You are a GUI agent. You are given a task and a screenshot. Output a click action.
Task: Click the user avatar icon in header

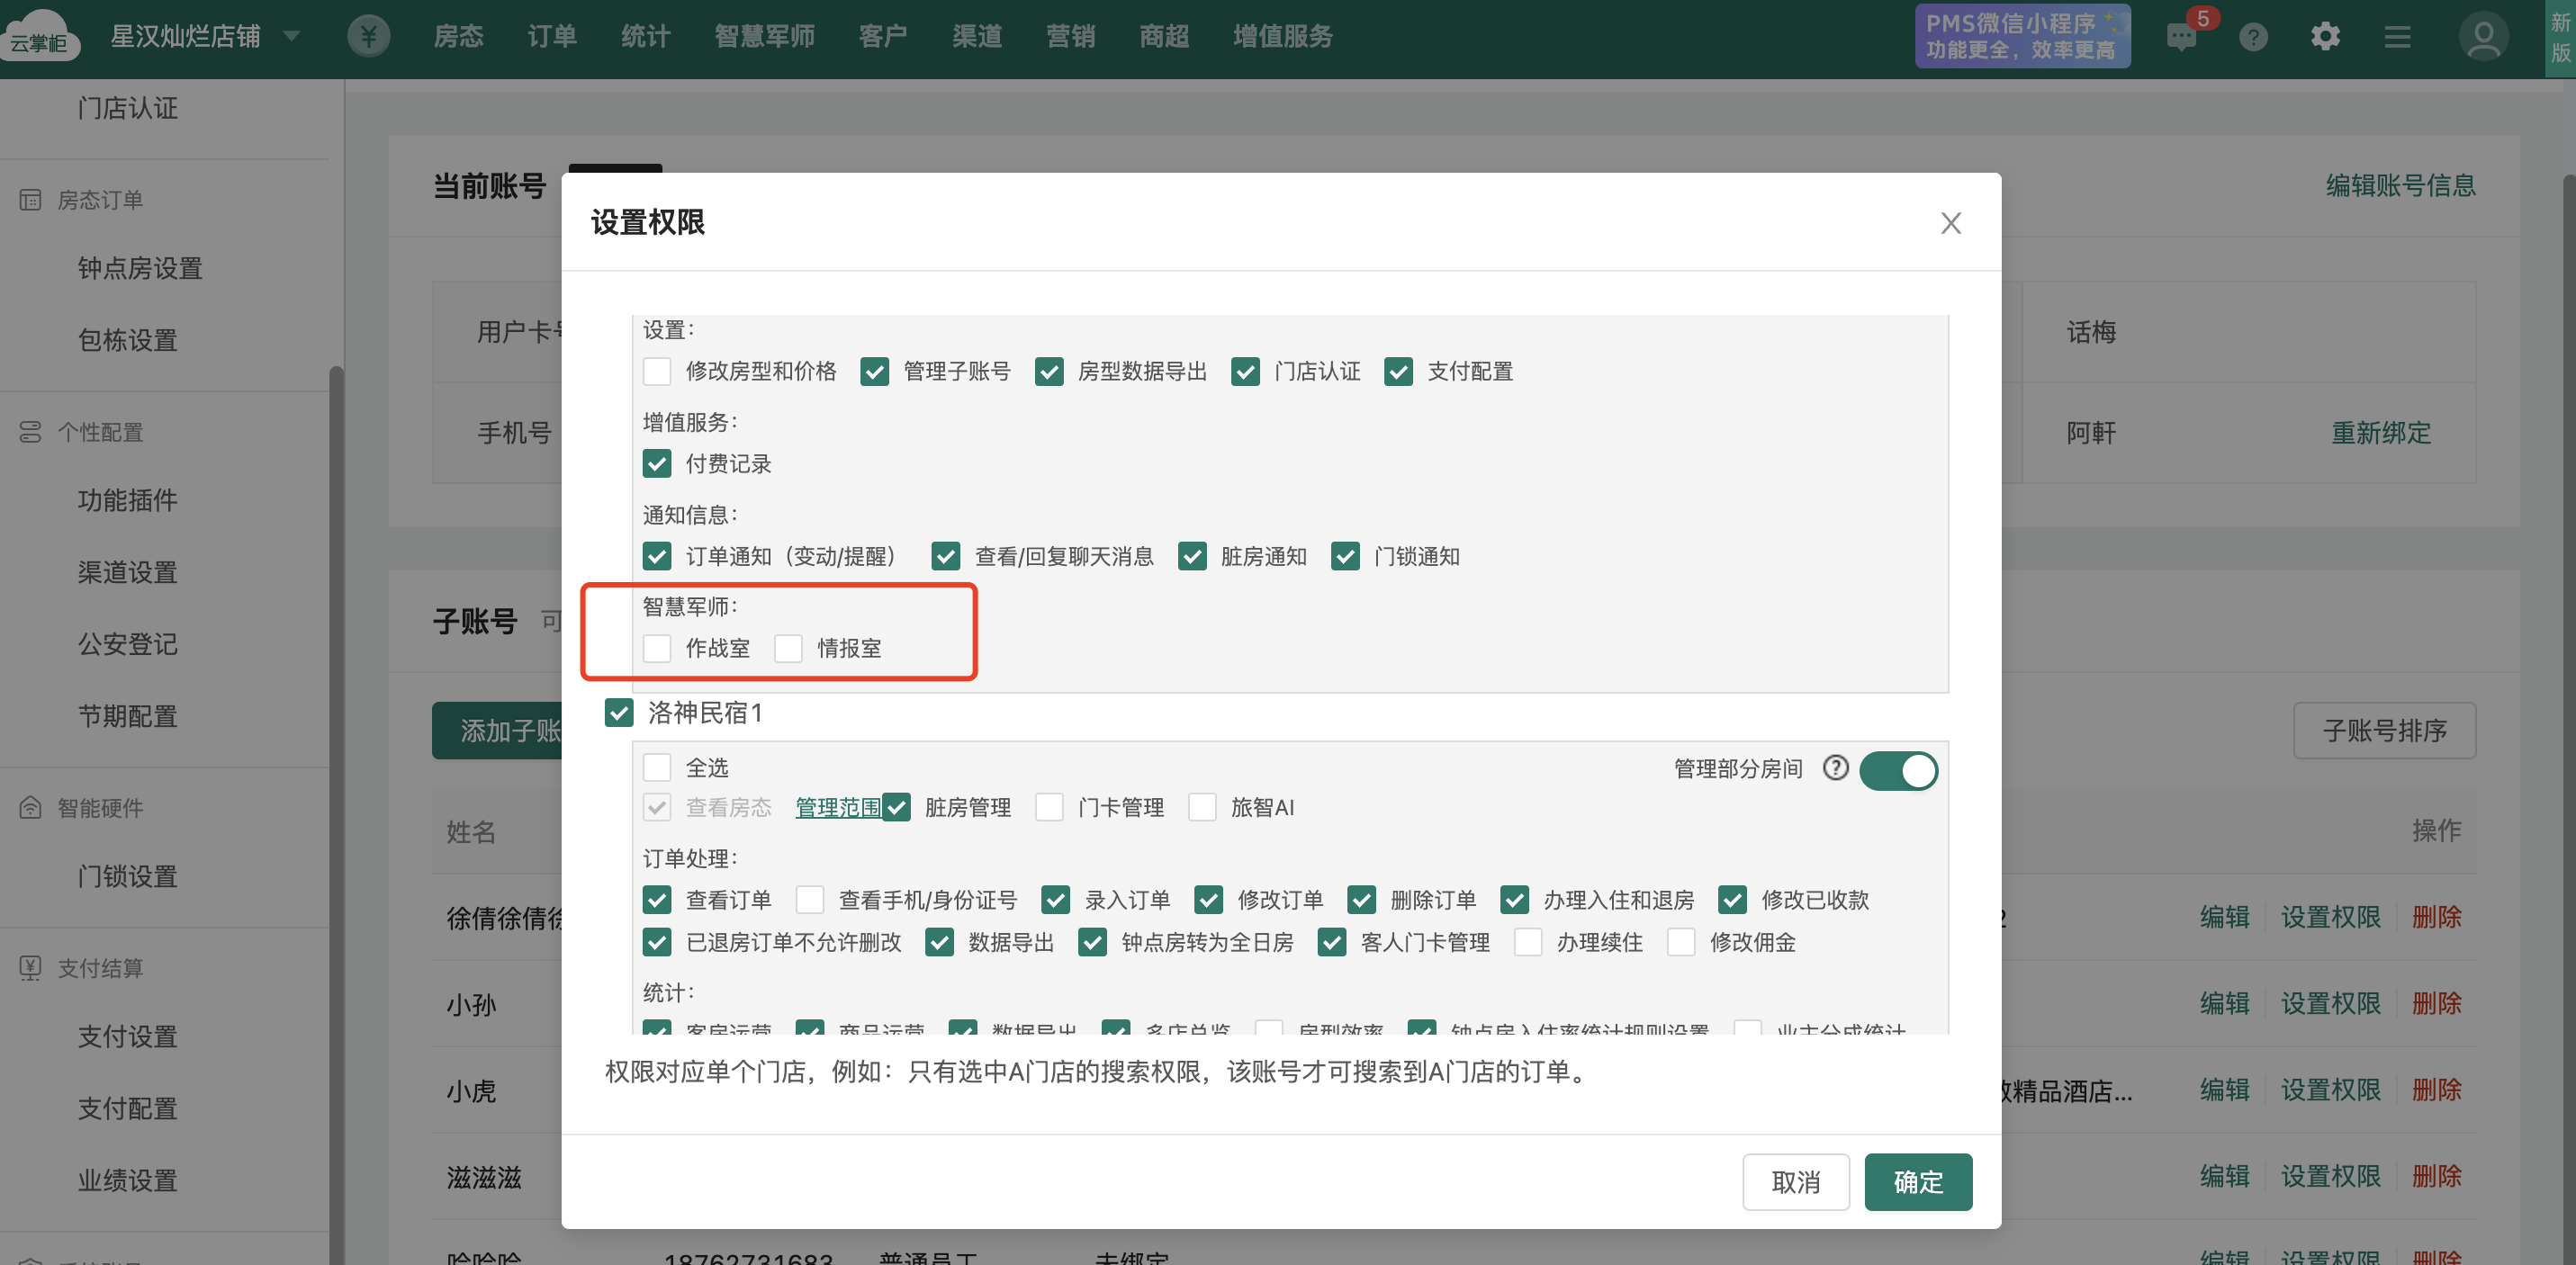tap(2483, 37)
